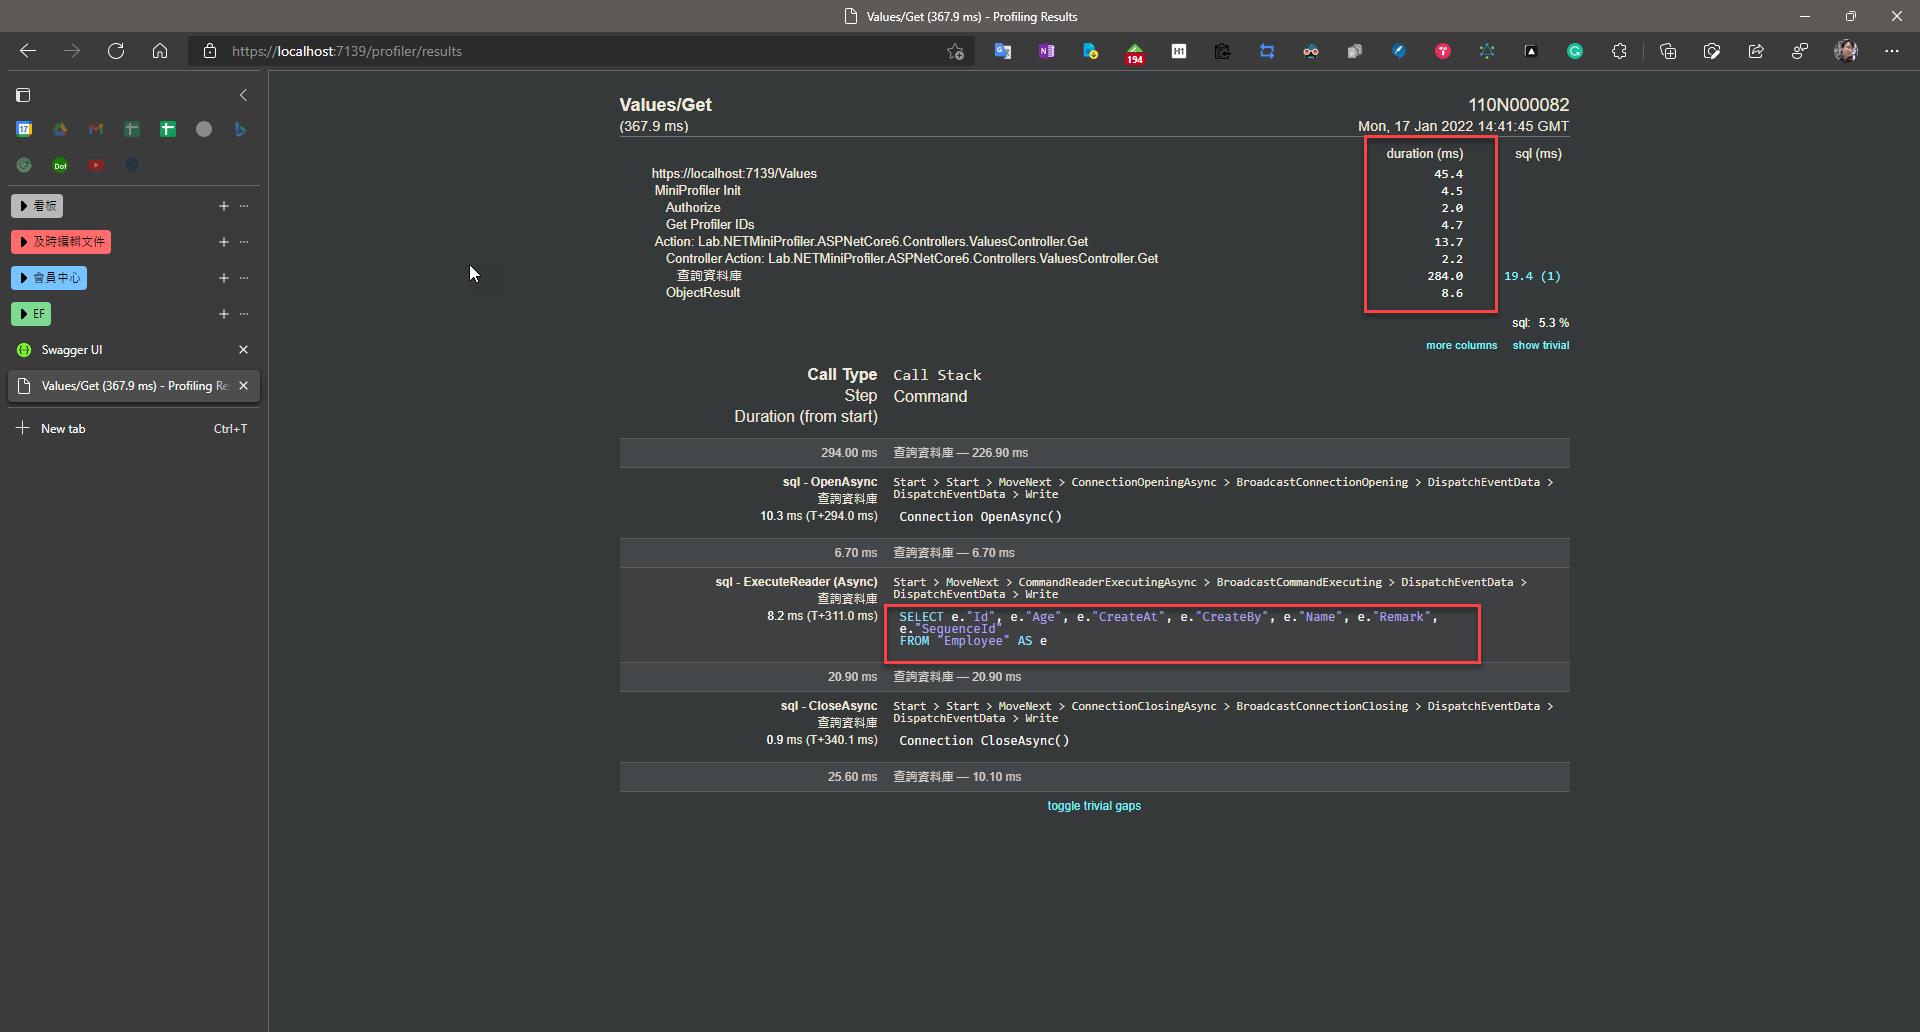Open the tab actions menu icon
This screenshot has width=1920, height=1032.
(23, 95)
